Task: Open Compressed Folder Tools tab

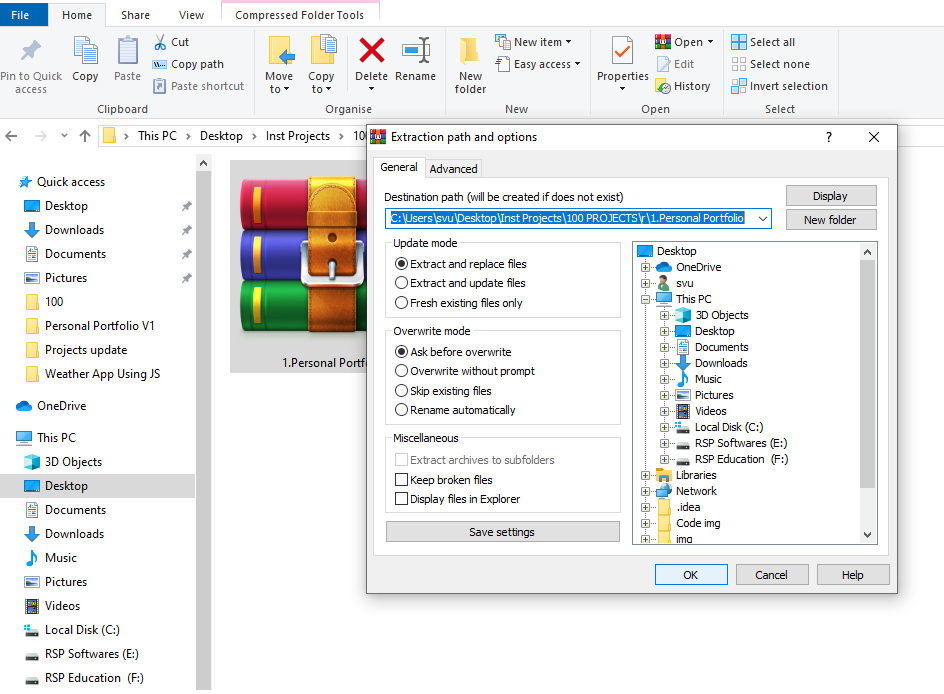Action: click(x=300, y=15)
